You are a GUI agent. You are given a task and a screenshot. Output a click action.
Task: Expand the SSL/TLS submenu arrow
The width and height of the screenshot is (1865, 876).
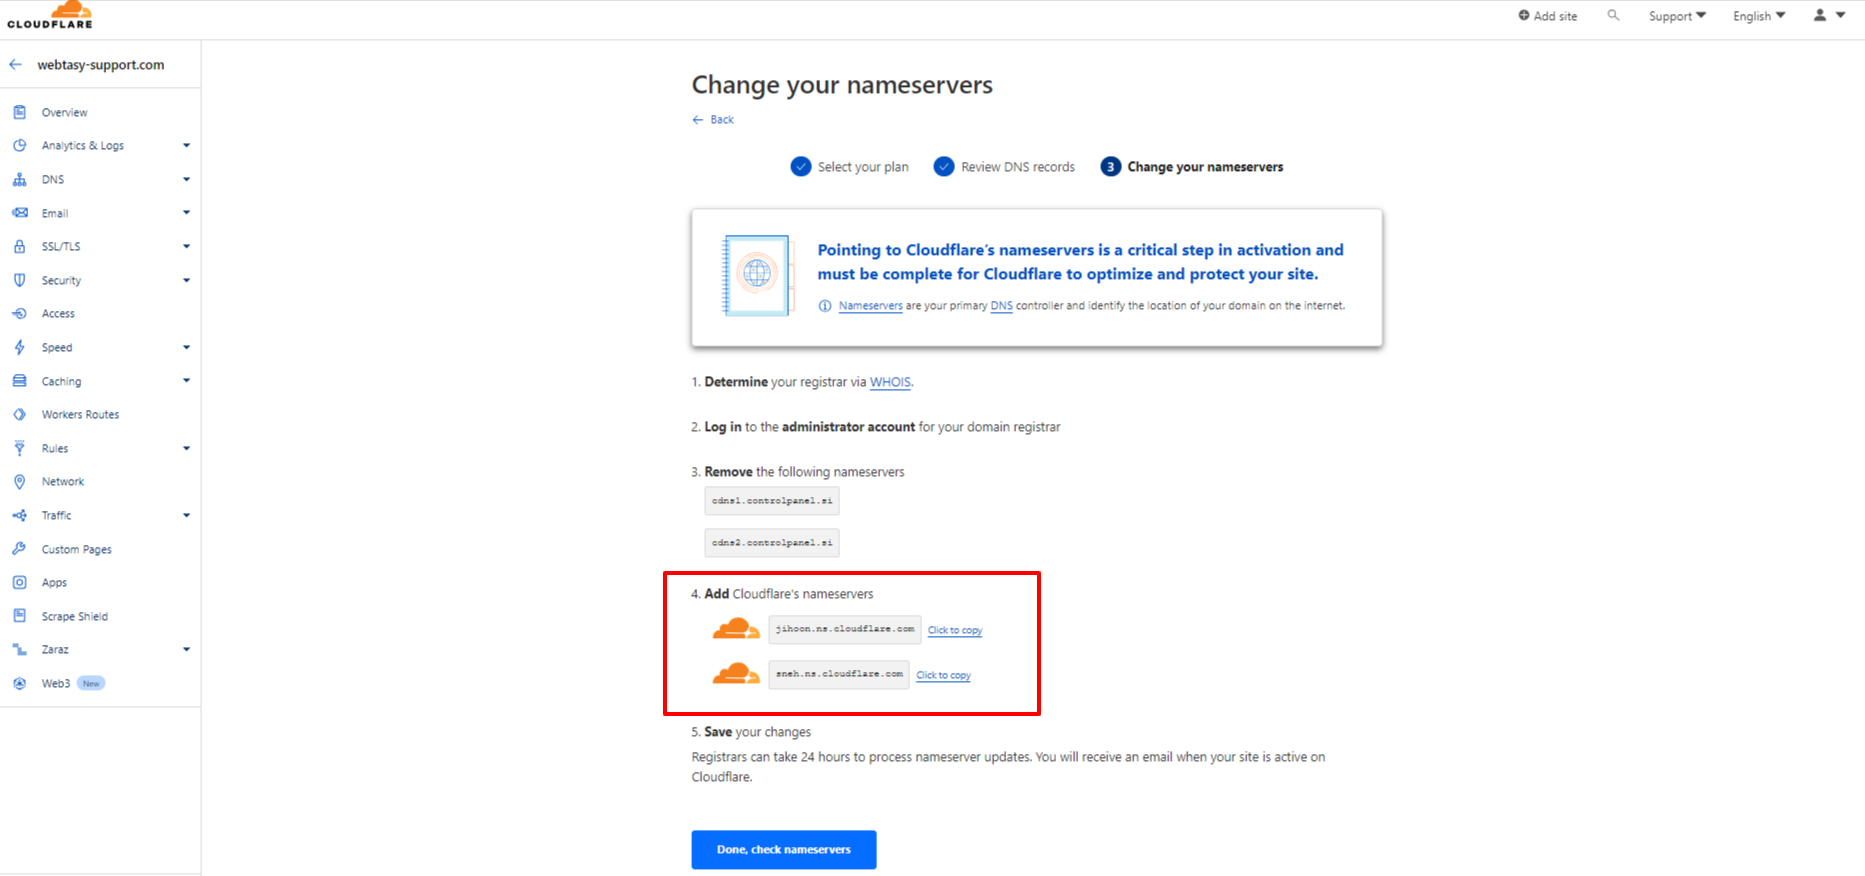click(x=186, y=246)
